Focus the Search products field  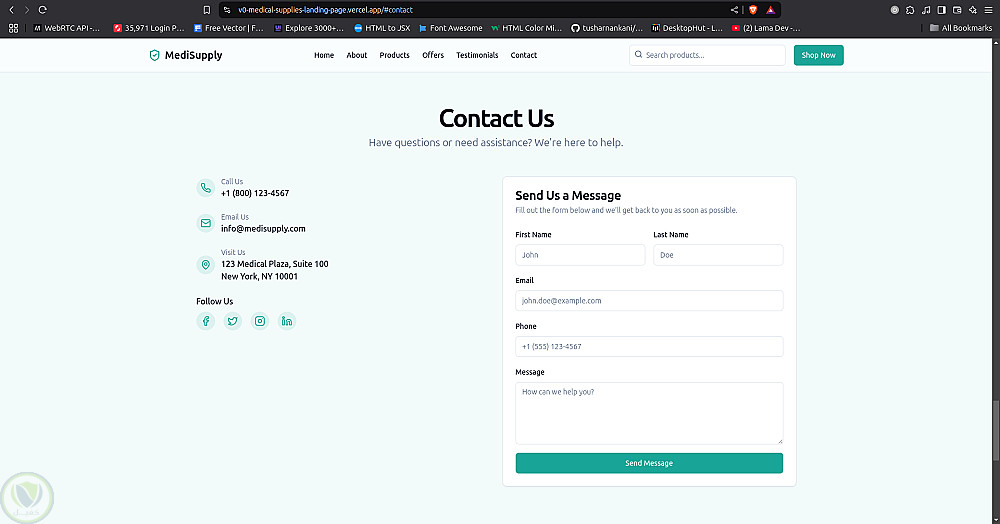coord(712,55)
